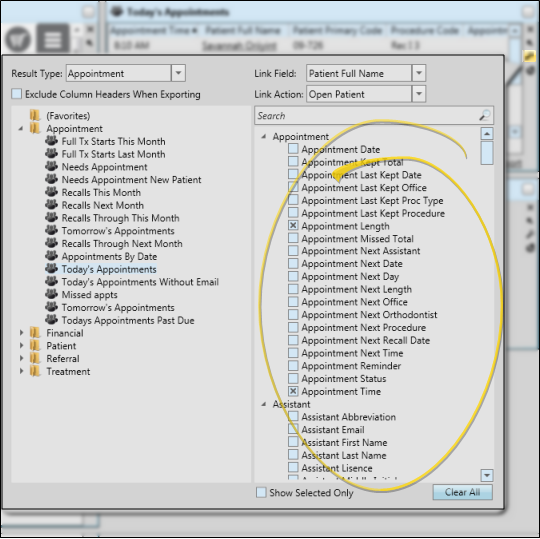Toggle Show Selected Only checkbox
The height and width of the screenshot is (539, 540).
pos(261,493)
